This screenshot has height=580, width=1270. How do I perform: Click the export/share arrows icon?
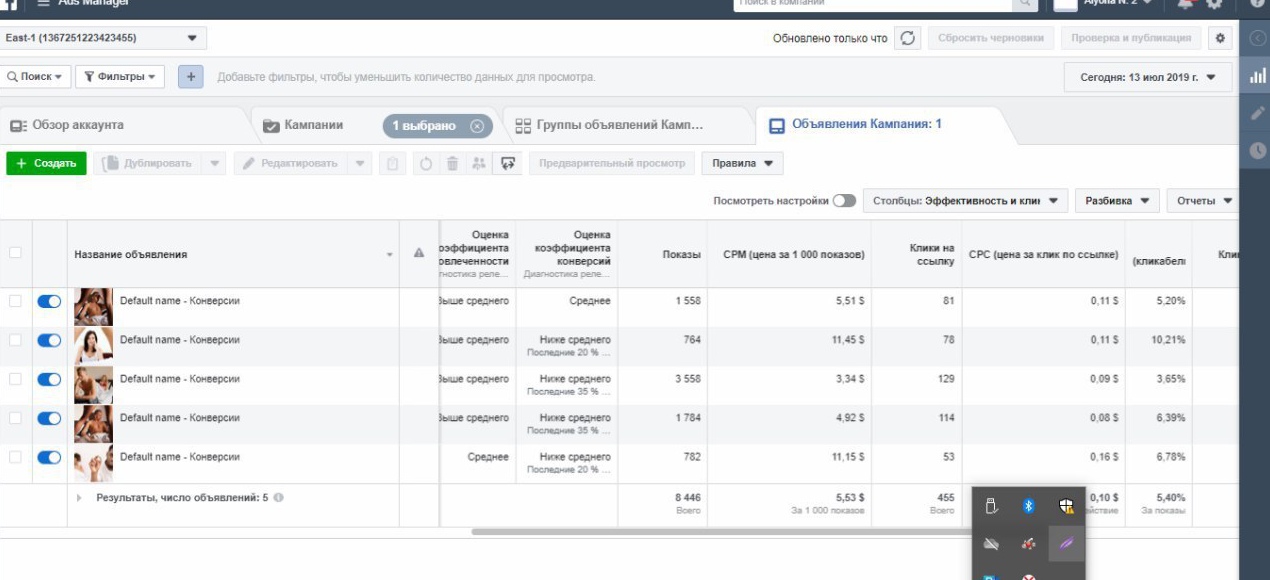click(x=508, y=163)
